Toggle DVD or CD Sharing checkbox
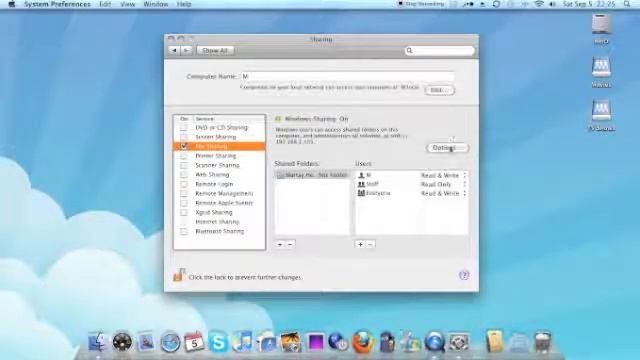 pos(184,128)
